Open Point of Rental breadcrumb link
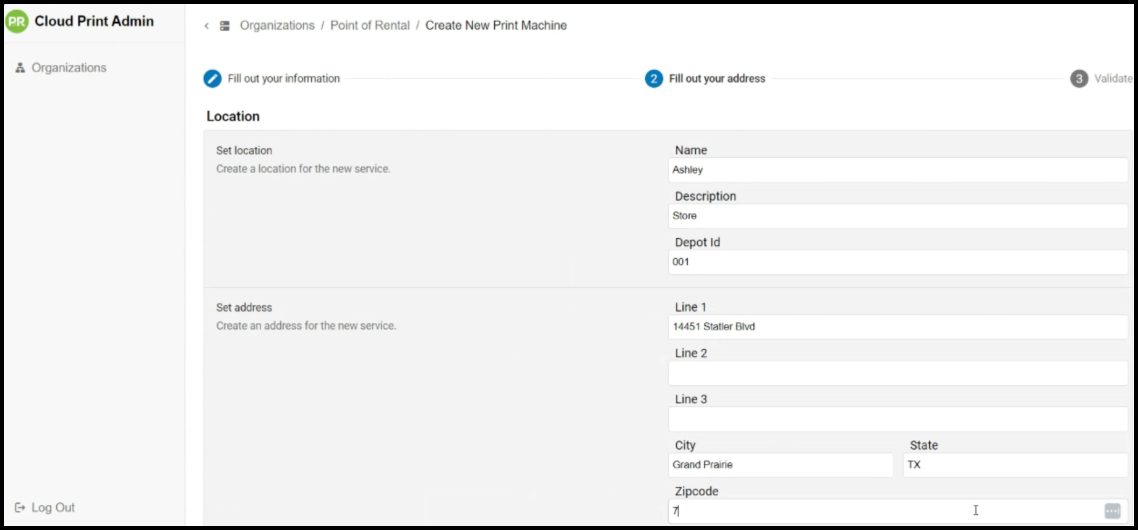Viewport: 1138px width, 530px height. point(370,26)
